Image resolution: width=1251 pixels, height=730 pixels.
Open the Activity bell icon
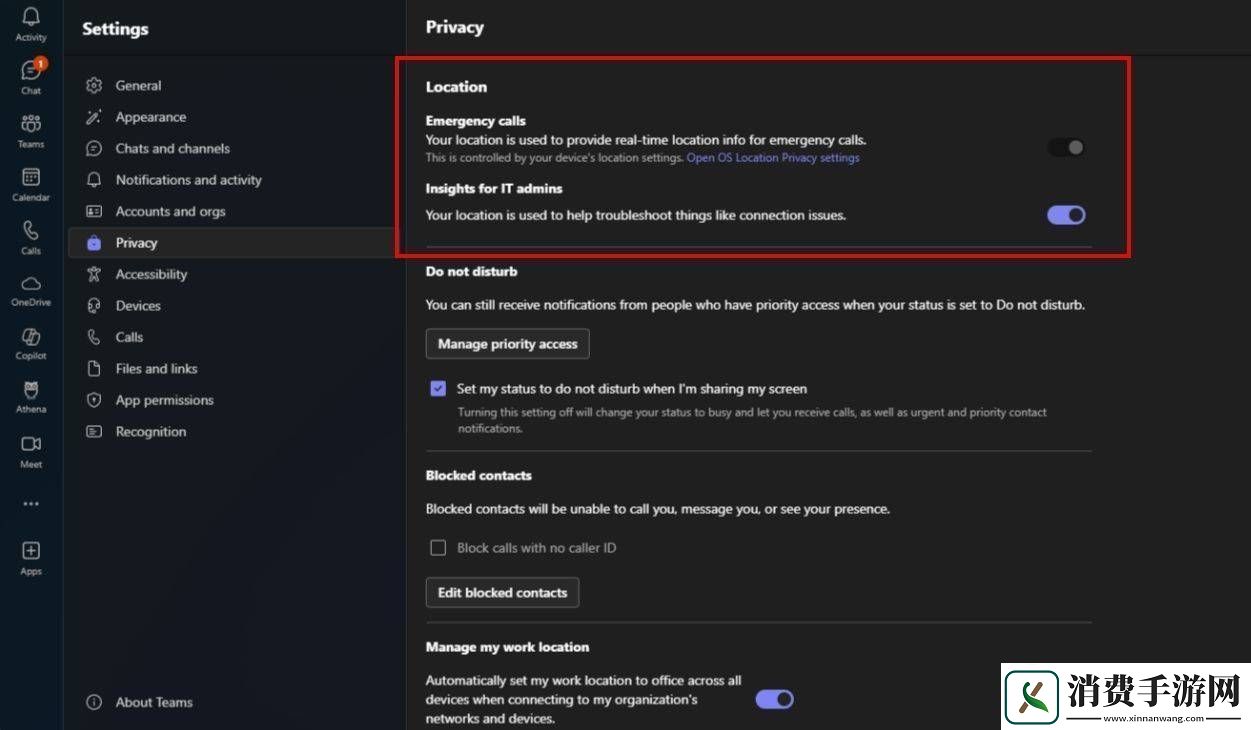(x=31, y=18)
